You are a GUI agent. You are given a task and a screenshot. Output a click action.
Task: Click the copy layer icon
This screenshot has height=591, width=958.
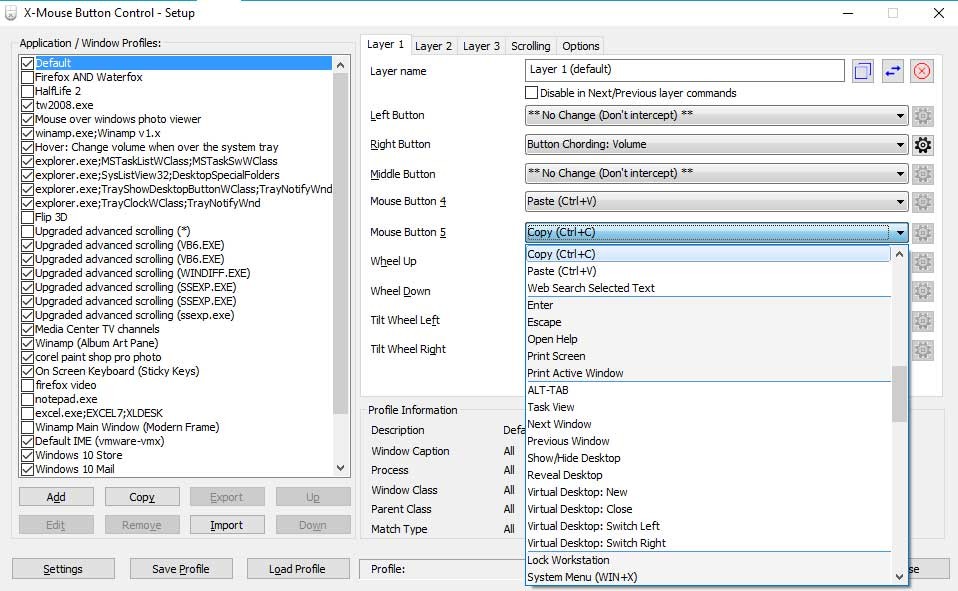click(863, 71)
